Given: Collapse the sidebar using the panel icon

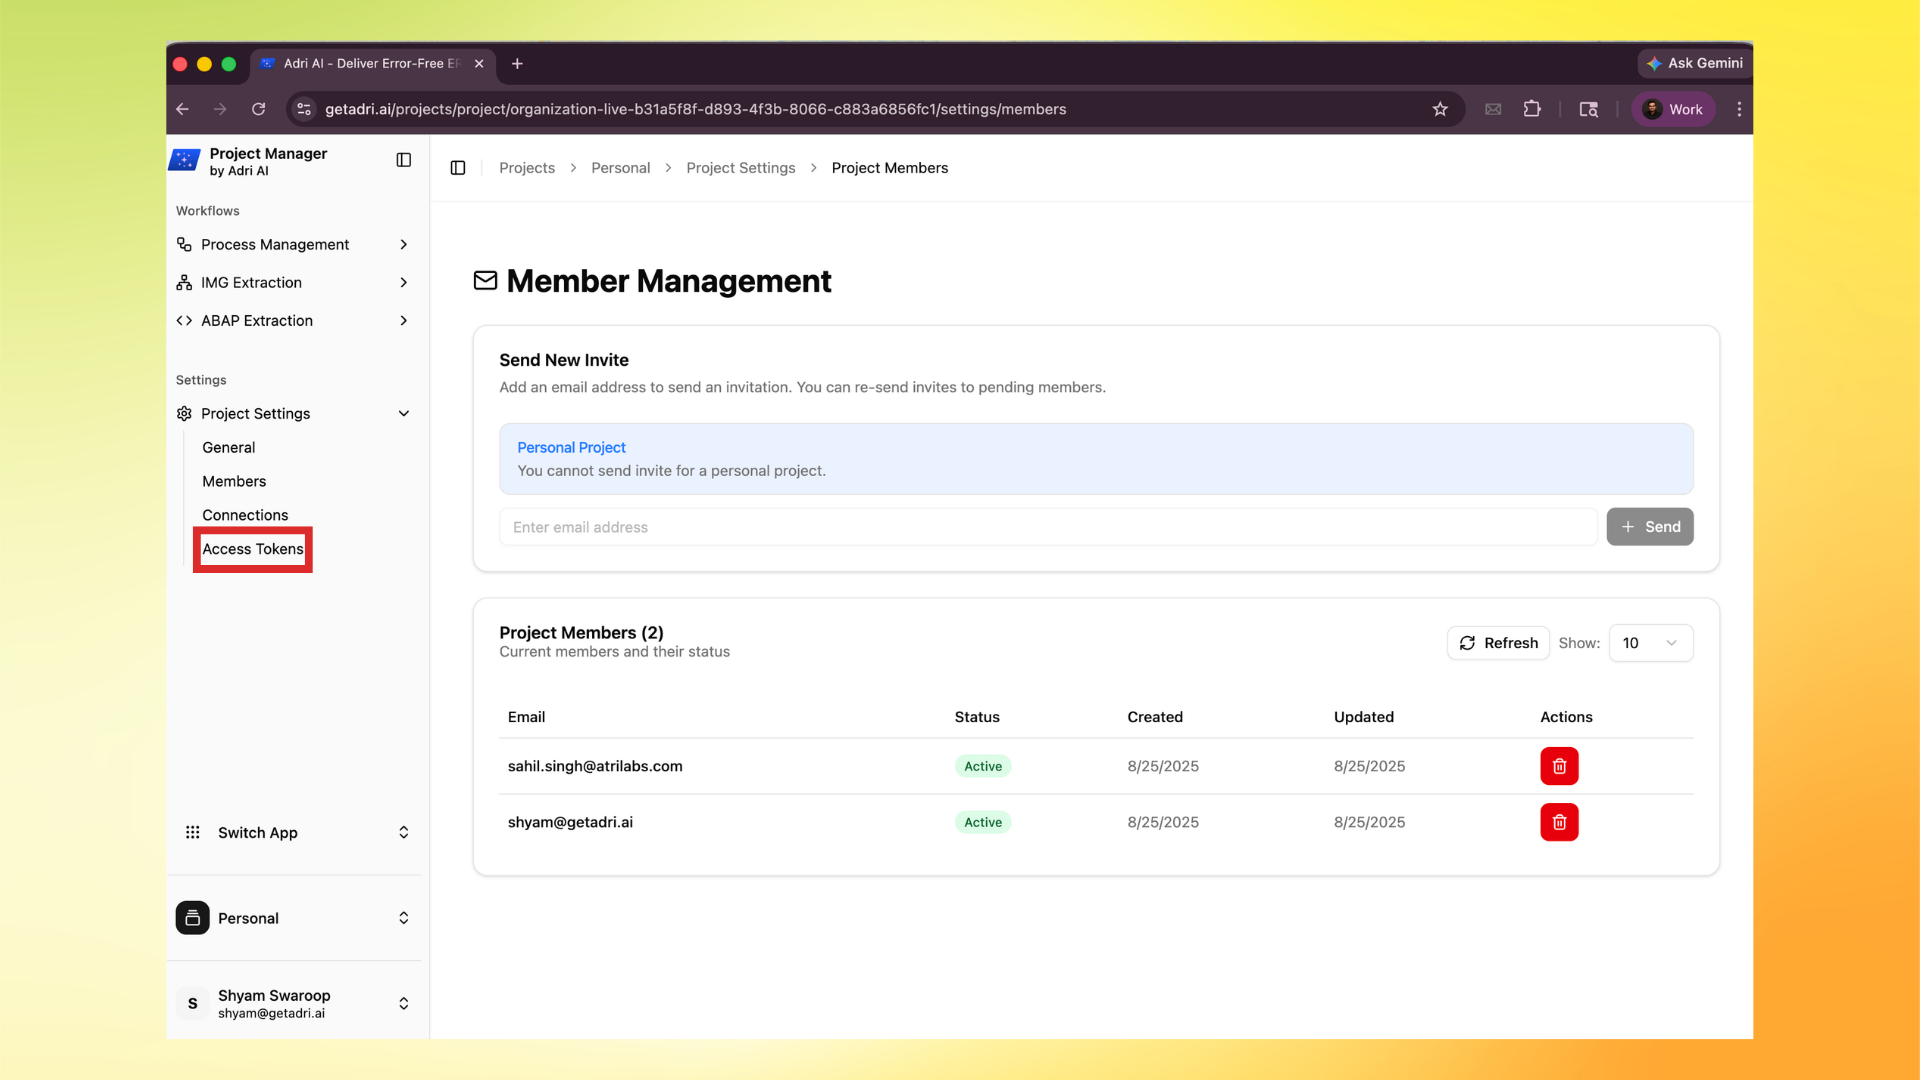Looking at the screenshot, I should (403, 159).
